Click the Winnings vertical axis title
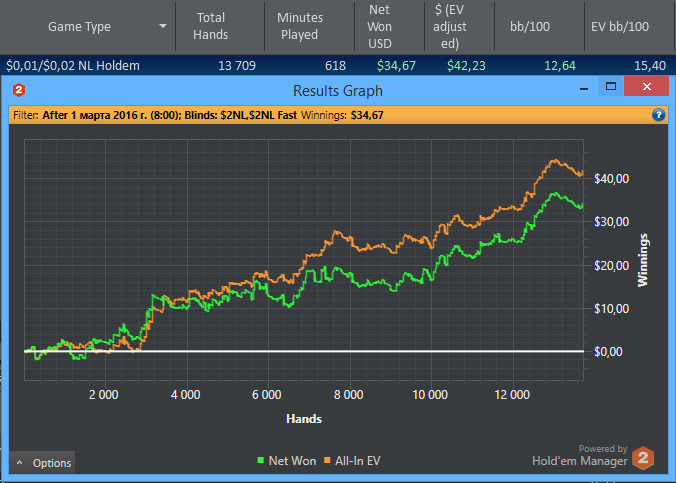676x483 pixels. click(x=643, y=260)
